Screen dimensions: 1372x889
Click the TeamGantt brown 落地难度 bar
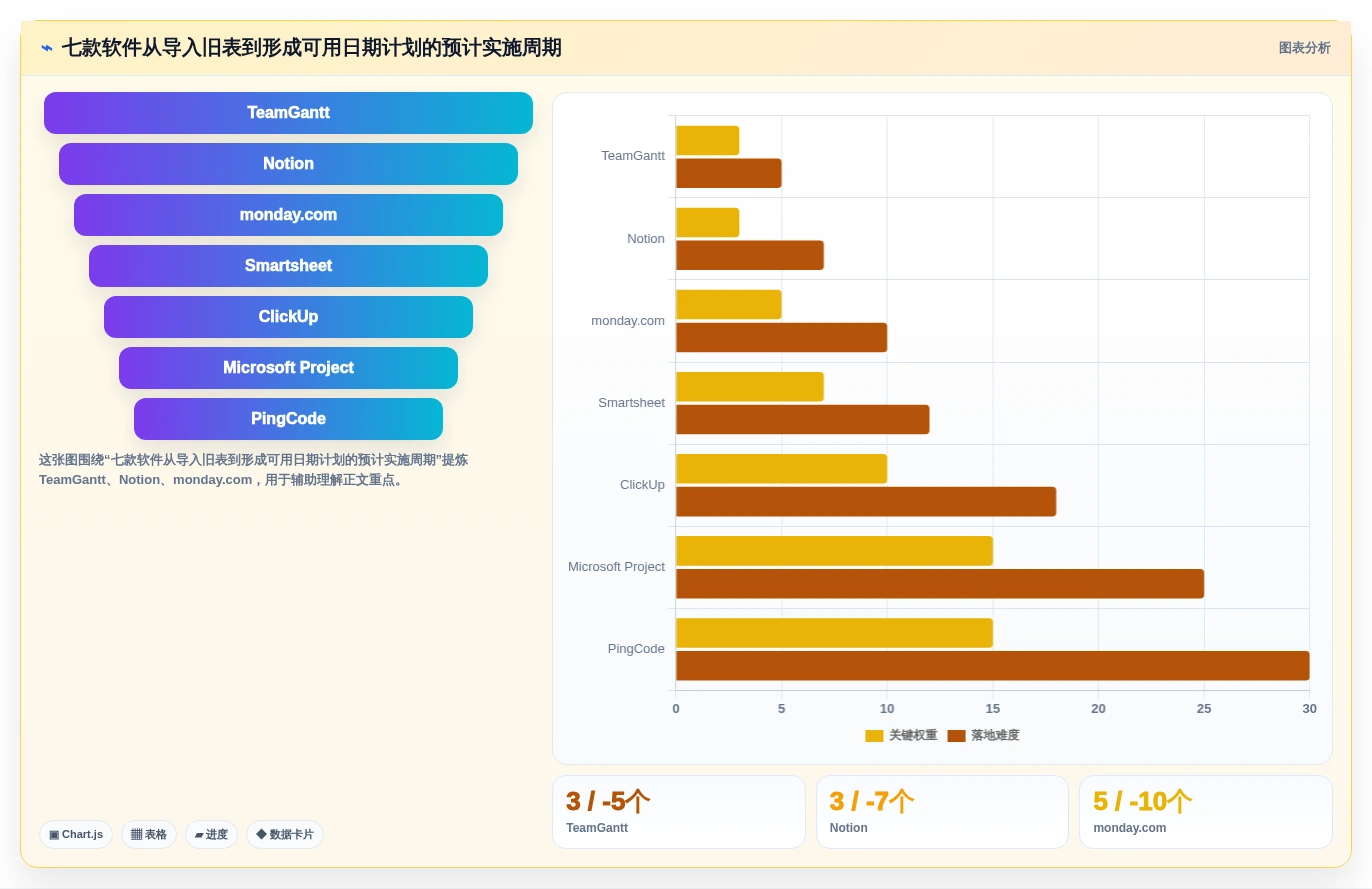[728, 173]
